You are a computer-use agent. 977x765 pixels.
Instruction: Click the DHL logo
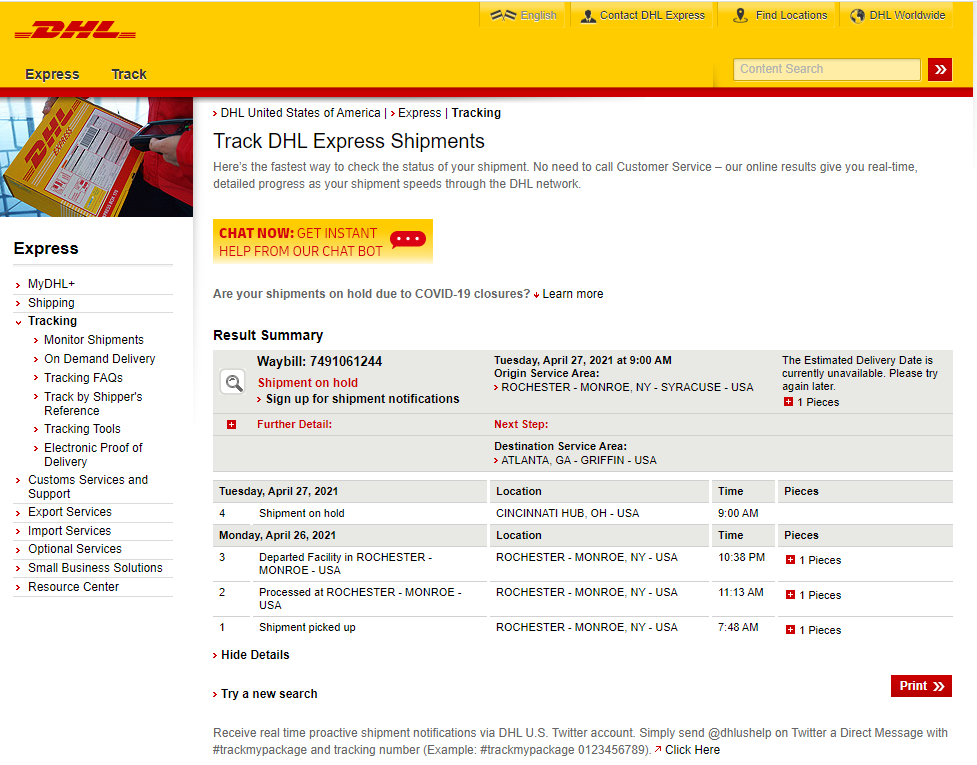(x=73, y=29)
